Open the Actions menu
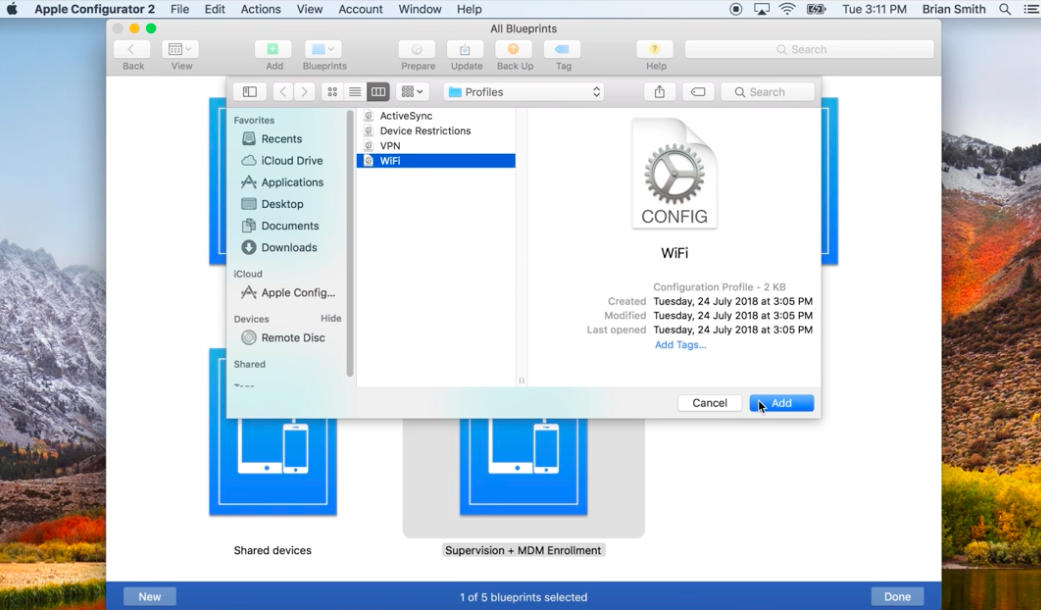1041x610 pixels. [260, 9]
